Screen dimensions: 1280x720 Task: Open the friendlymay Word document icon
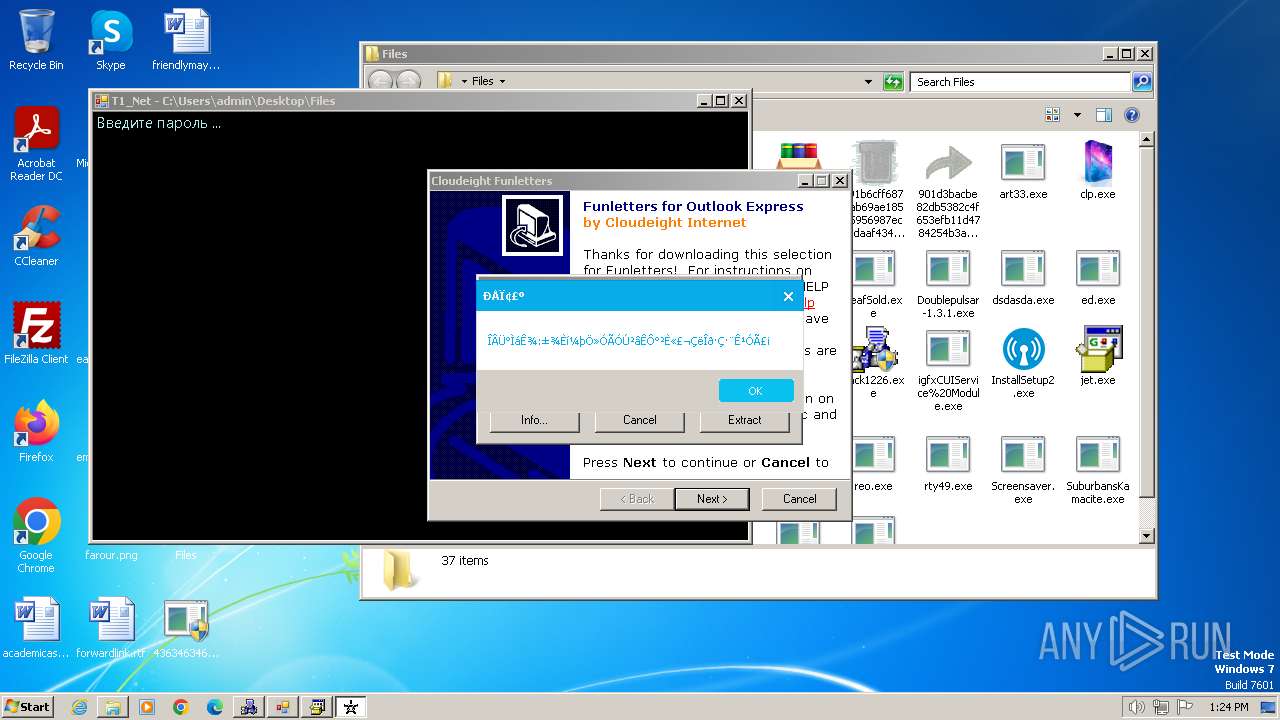tap(186, 40)
